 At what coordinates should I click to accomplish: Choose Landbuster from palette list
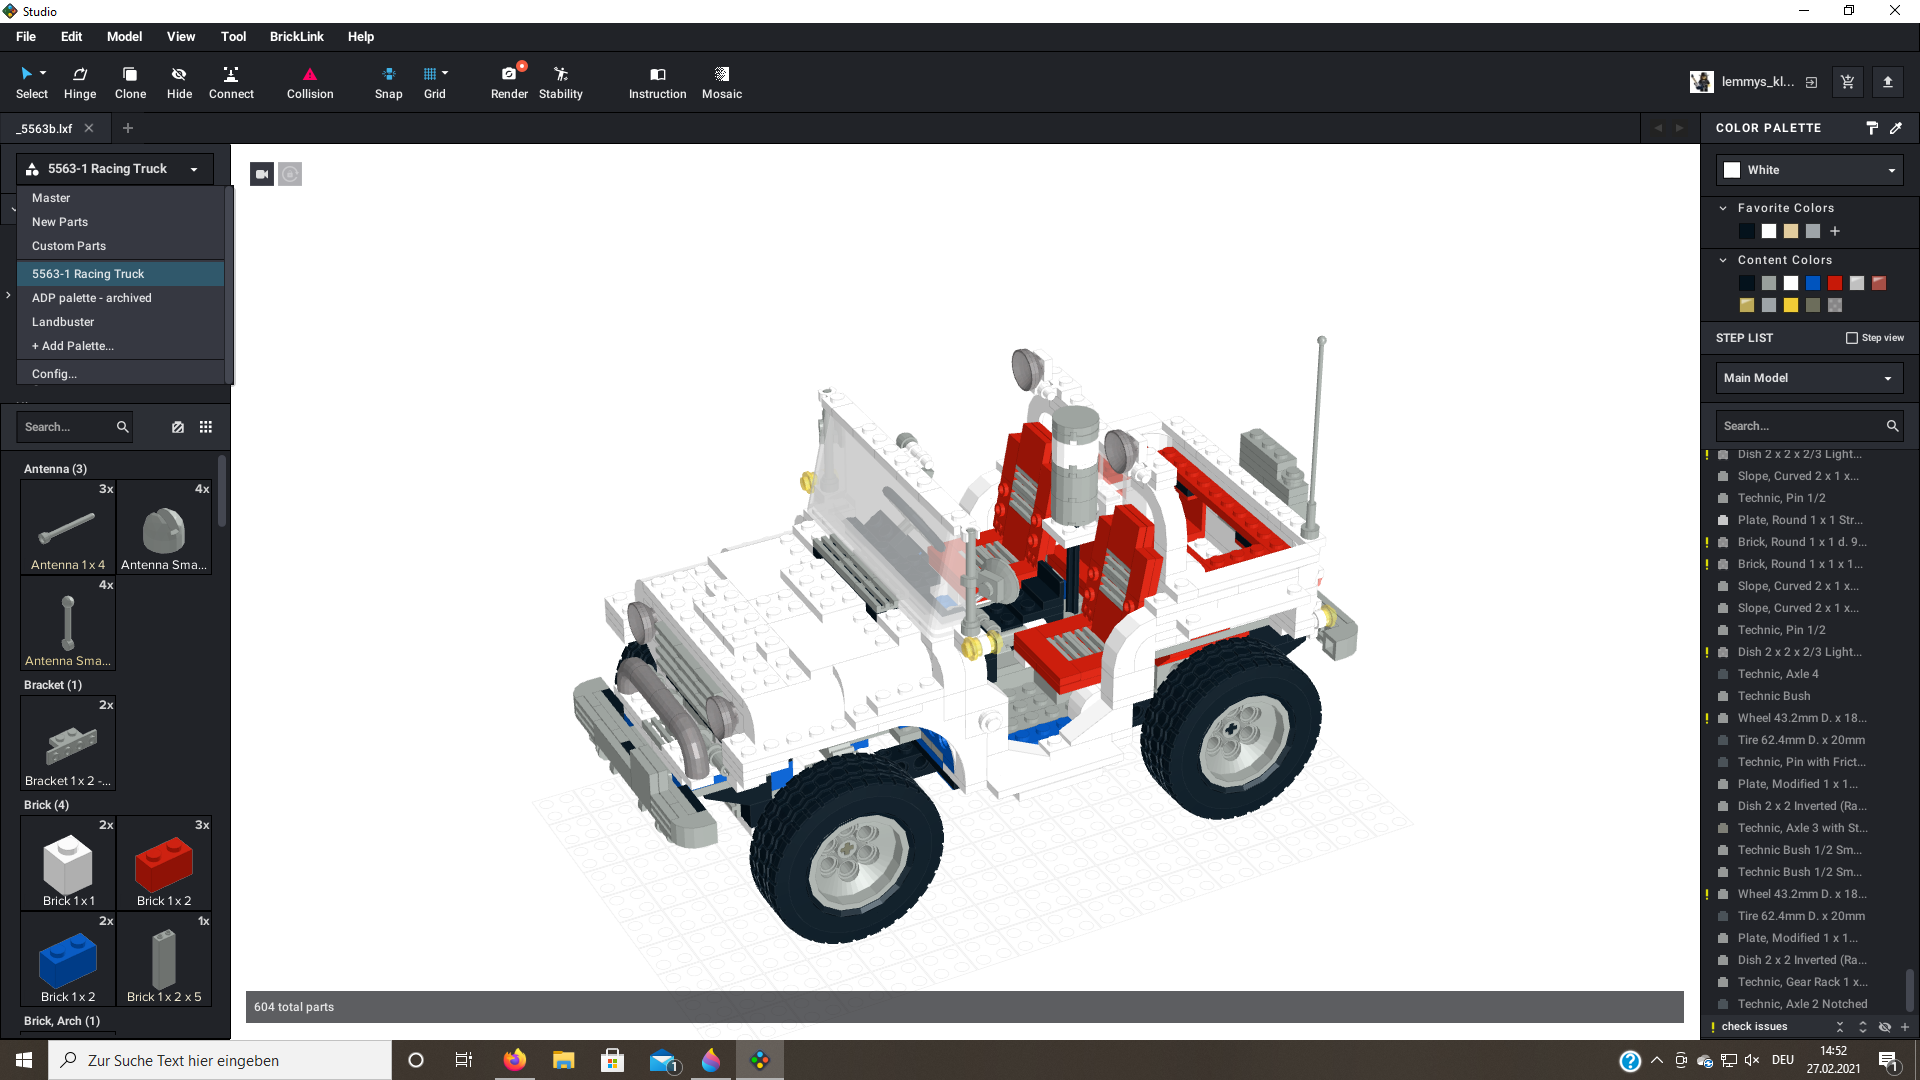pyautogui.click(x=63, y=322)
